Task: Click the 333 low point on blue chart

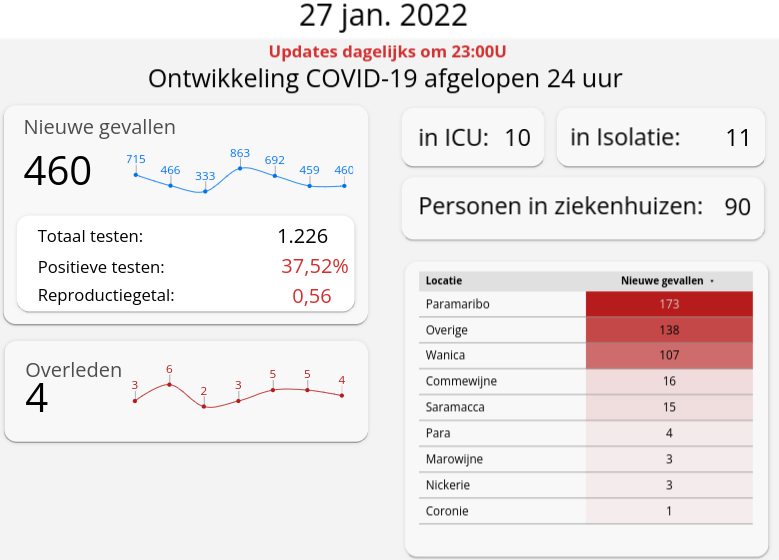Action: click(x=205, y=190)
